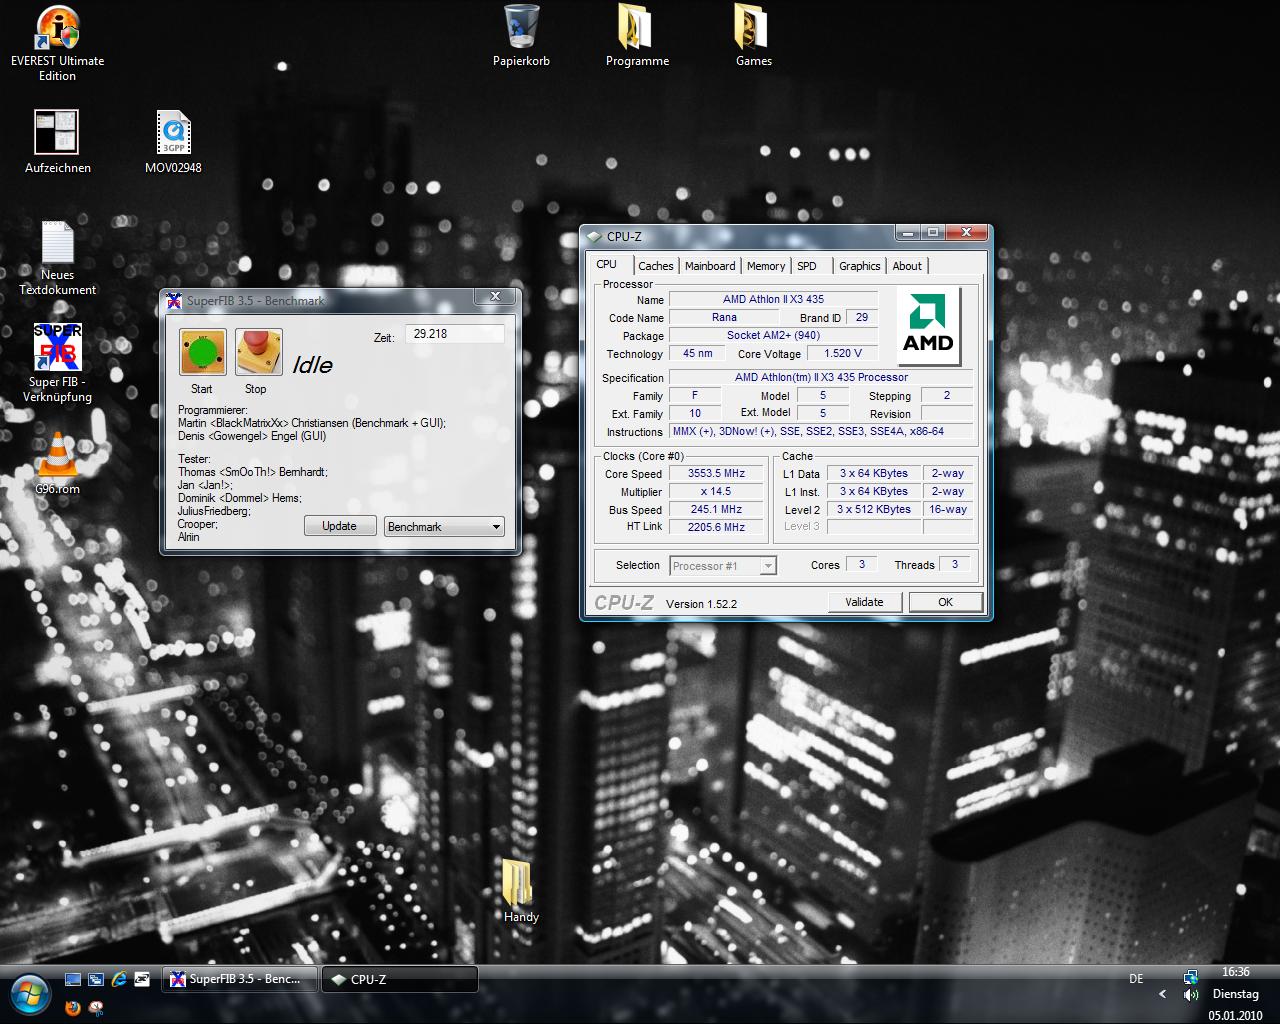
Task: Launch Firefox from quick launch
Action: pos(73,1007)
